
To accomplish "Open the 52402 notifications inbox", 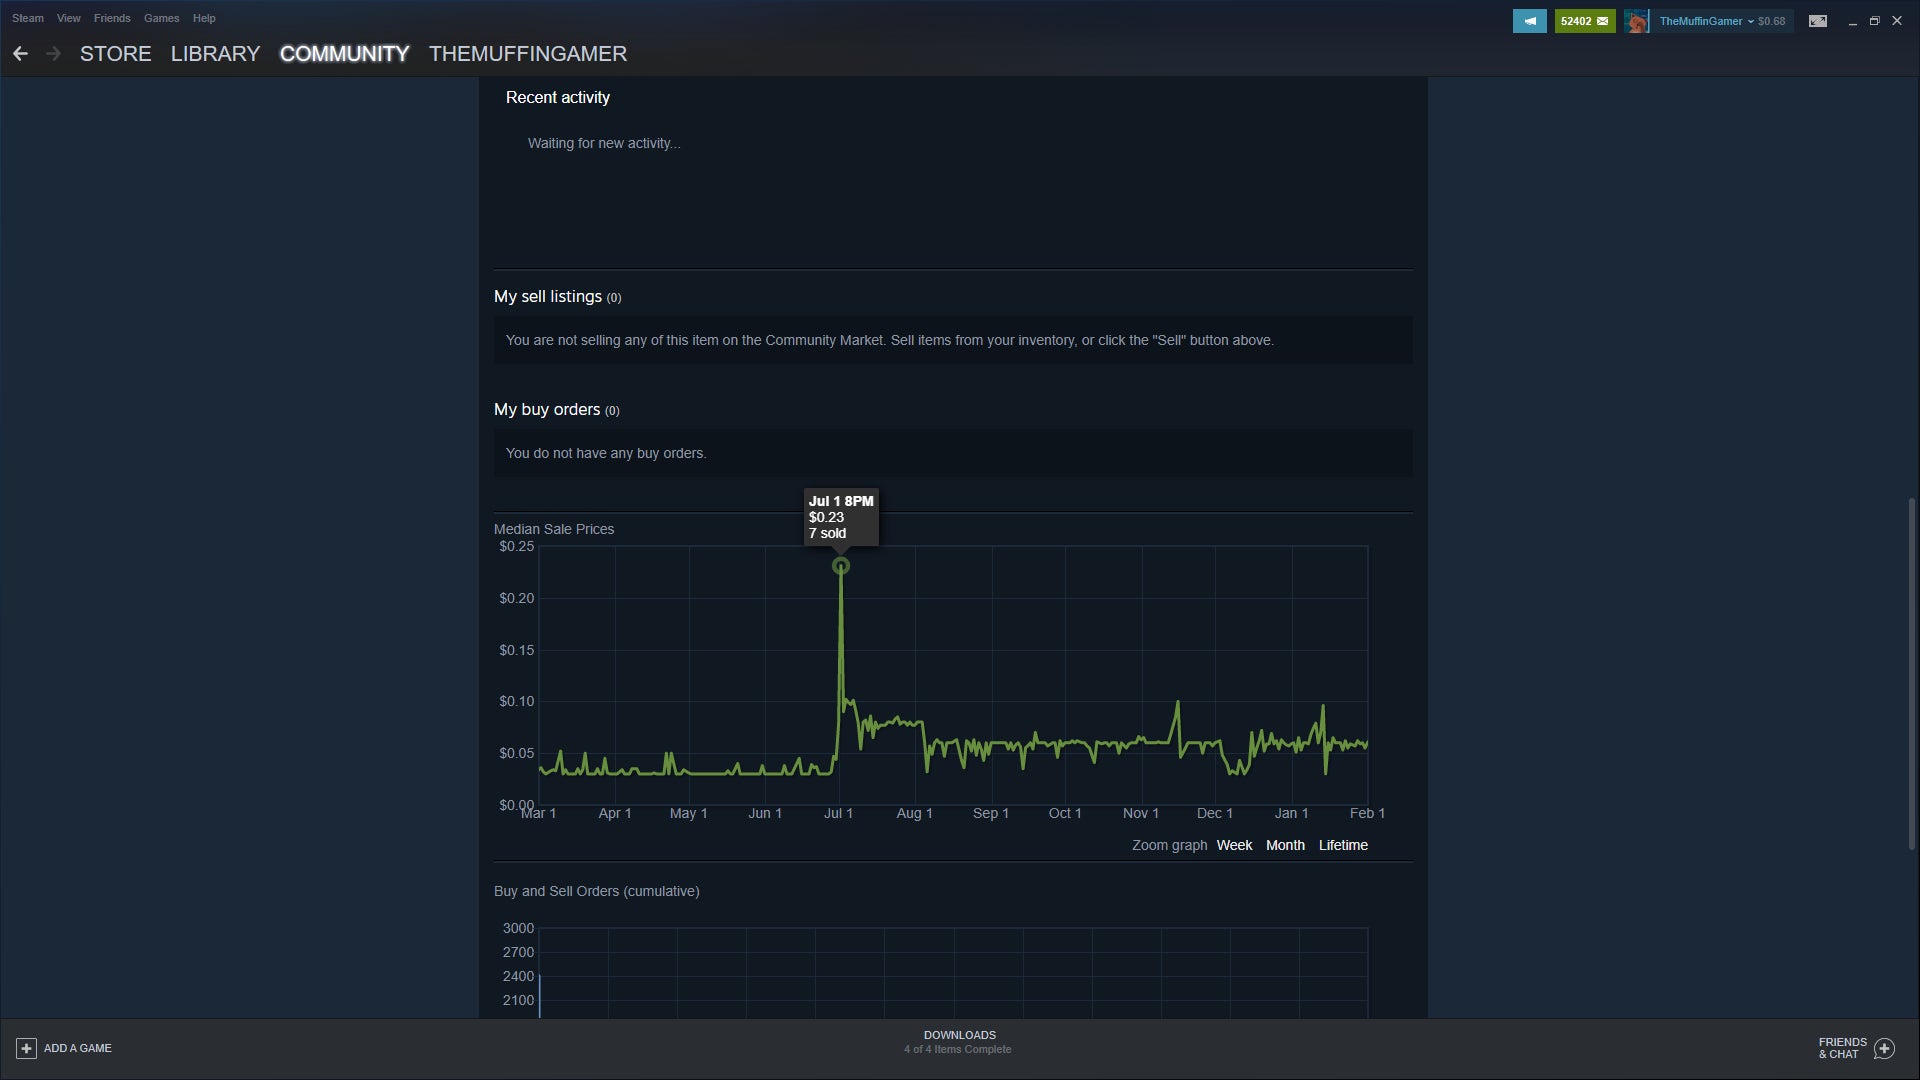I will point(1584,21).
